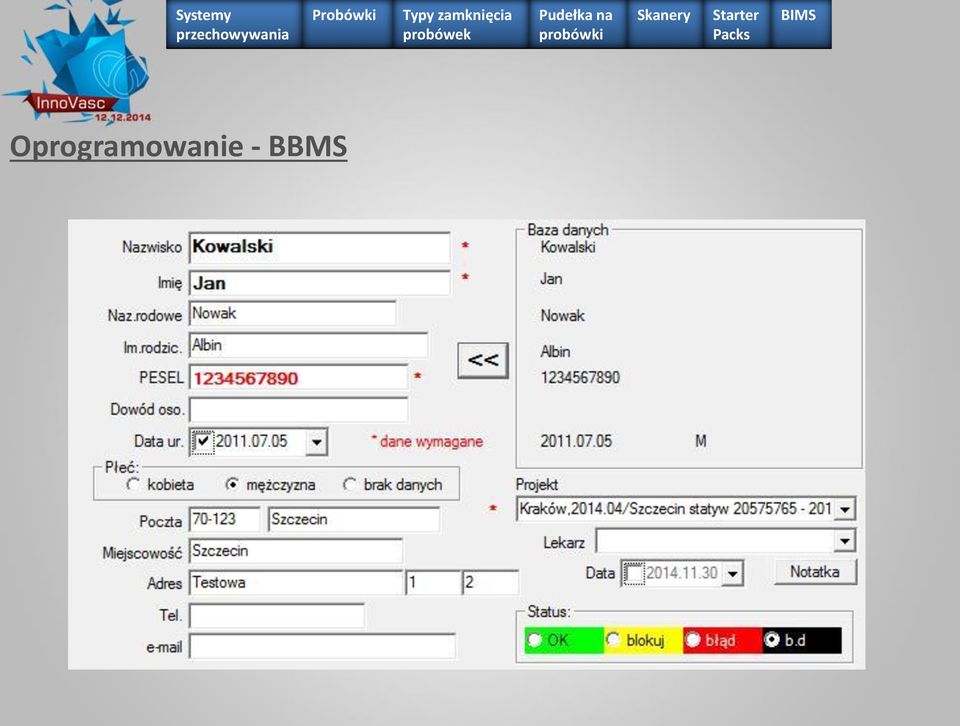Go to the Skanery tab
Viewport: 960px width, 726px height.
tap(664, 24)
